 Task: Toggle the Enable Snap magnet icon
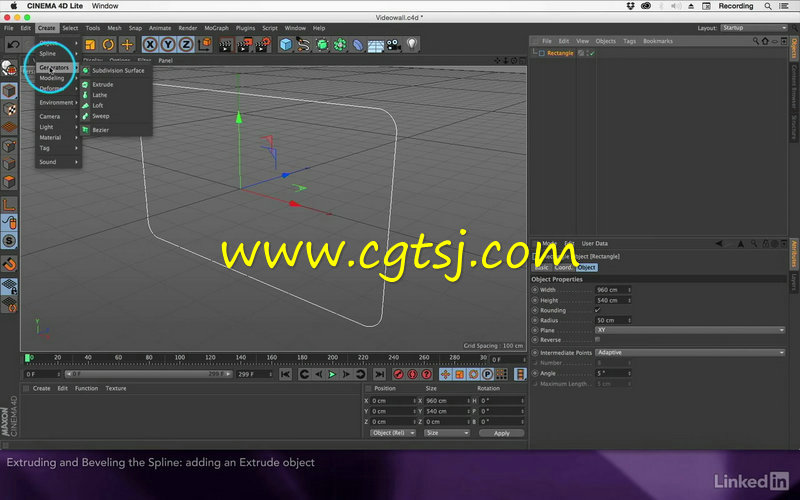[x=9, y=264]
